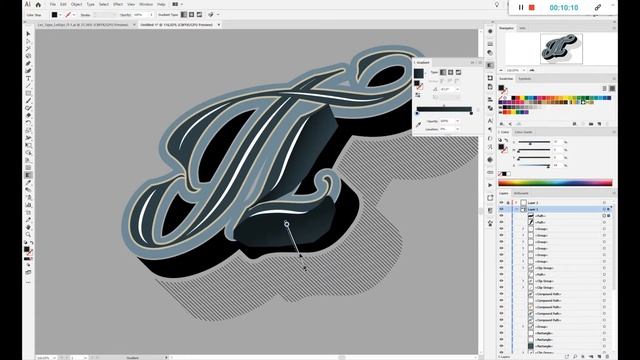Open the Opacity dropdown in Gradient panel

point(458,121)
